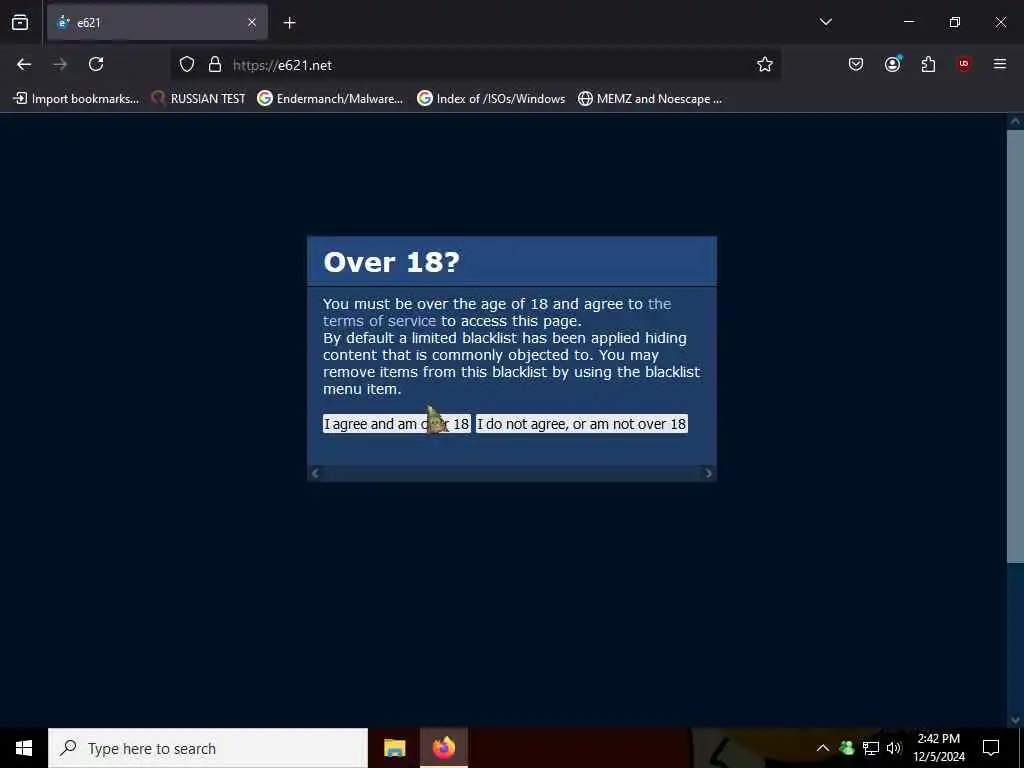Viewport: 1024px width, 768px height.
Task: Expand the list all tabs chevron
Action: point(825,22)
